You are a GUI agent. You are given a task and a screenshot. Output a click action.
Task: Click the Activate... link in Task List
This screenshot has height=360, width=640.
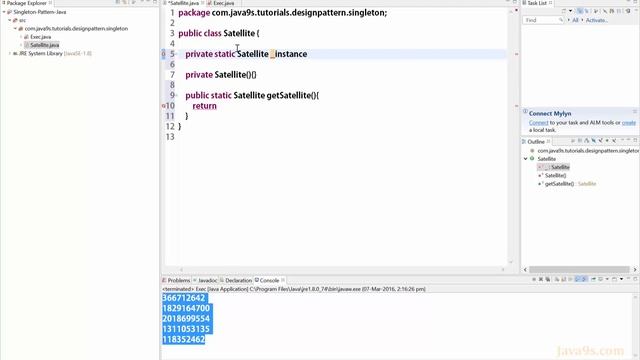pyautogui.click(x=597, y=20)
